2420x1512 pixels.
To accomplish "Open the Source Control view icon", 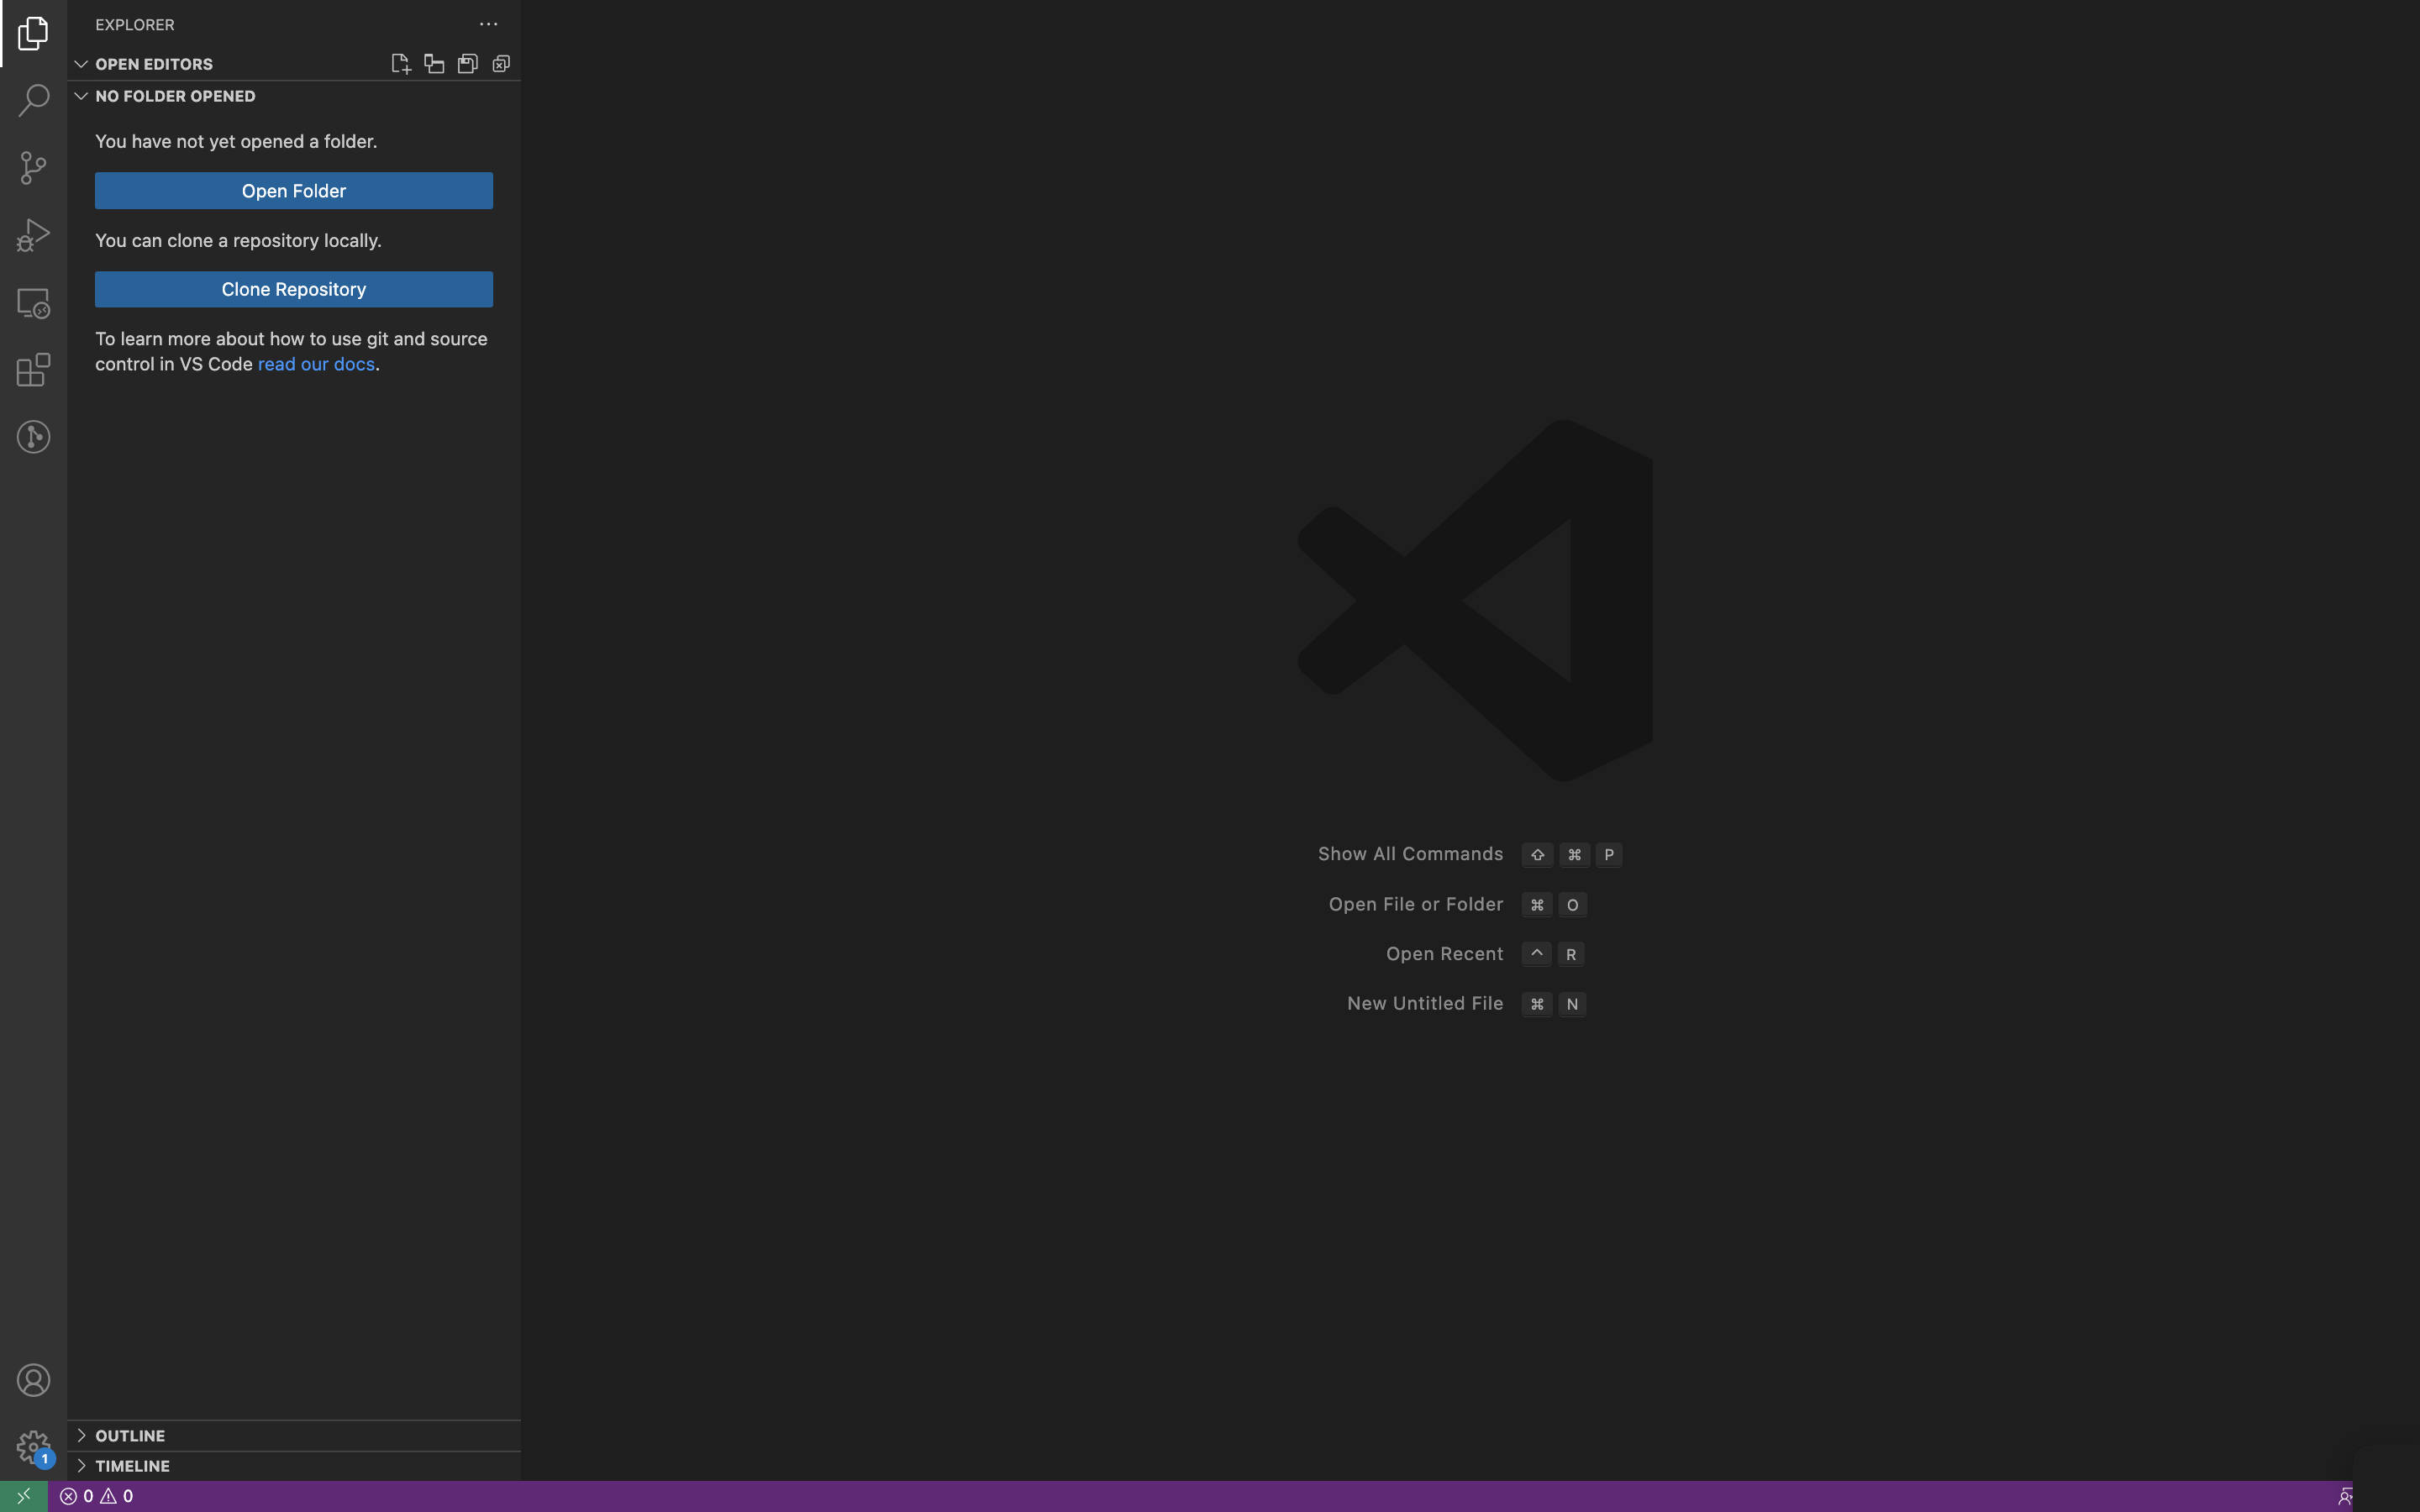I will pos(33,167).
